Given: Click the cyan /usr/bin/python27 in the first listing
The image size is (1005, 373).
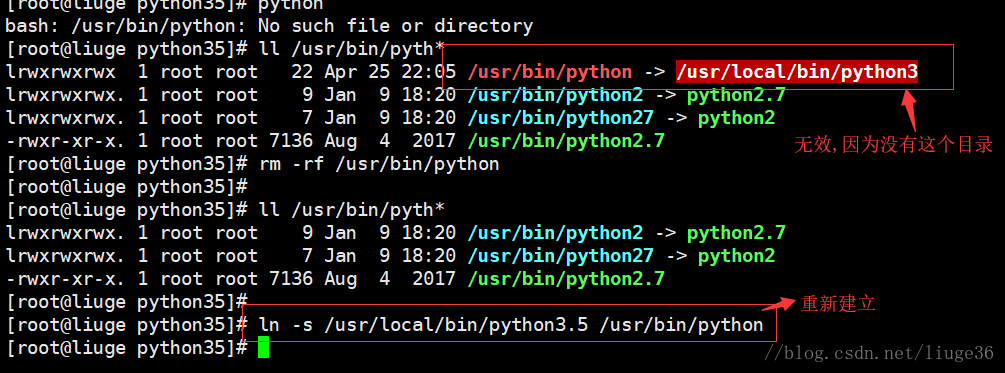Looking at the screenshot, I should pos(561,118).
